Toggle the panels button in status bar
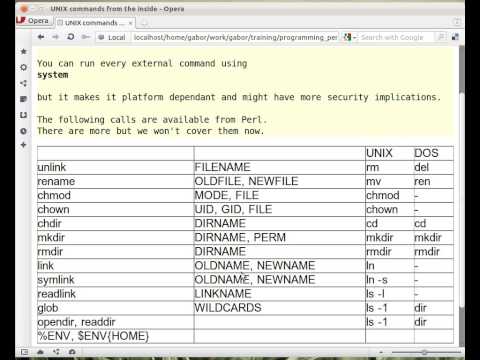 (25, 352)
